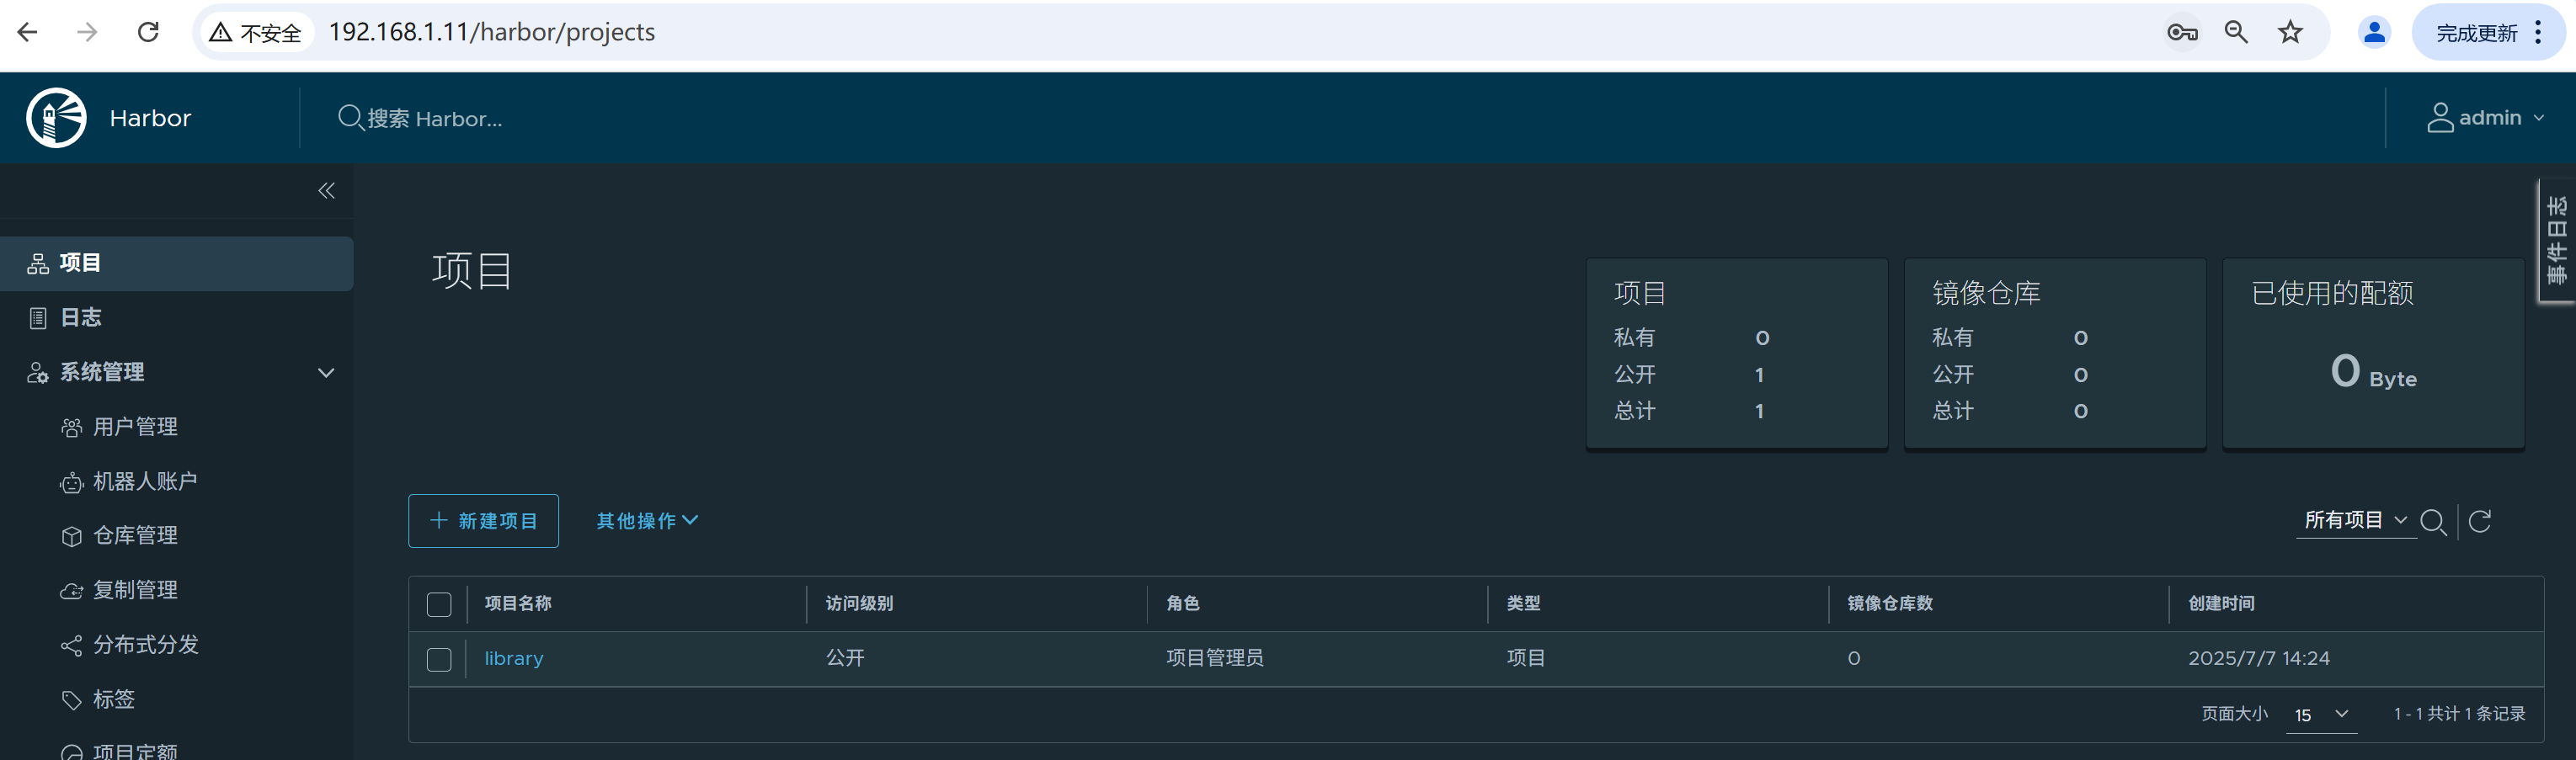Open the browser profile avatar
The width and height of the screenshot is (2576, 760).
(x=2374, y=32)
